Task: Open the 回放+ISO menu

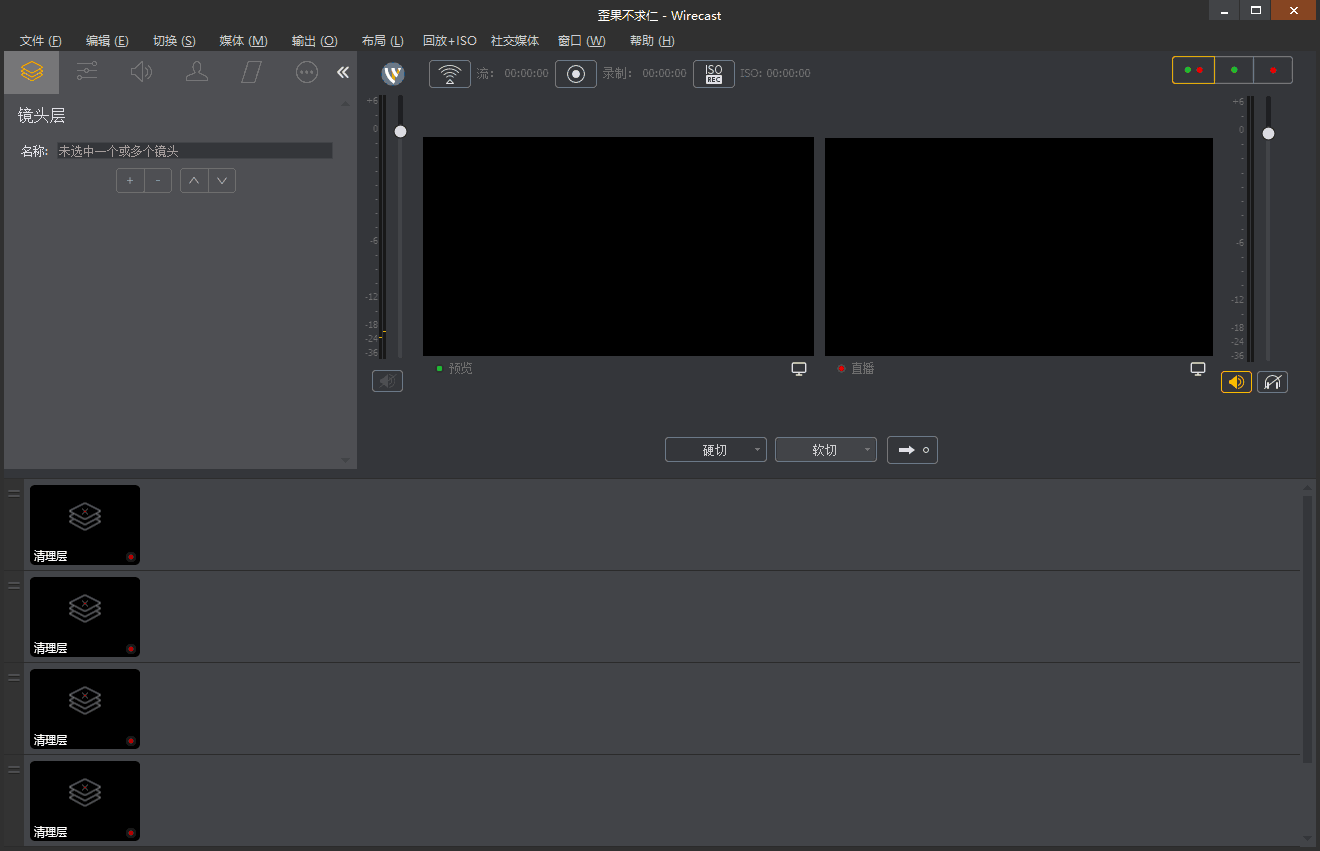Action: tap(450, 41)
